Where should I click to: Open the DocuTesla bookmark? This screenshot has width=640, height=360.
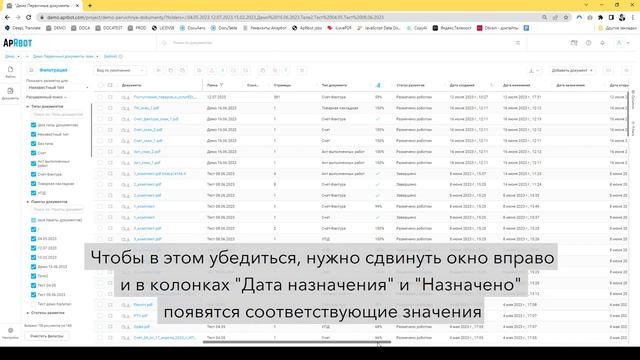pos(224,28)
